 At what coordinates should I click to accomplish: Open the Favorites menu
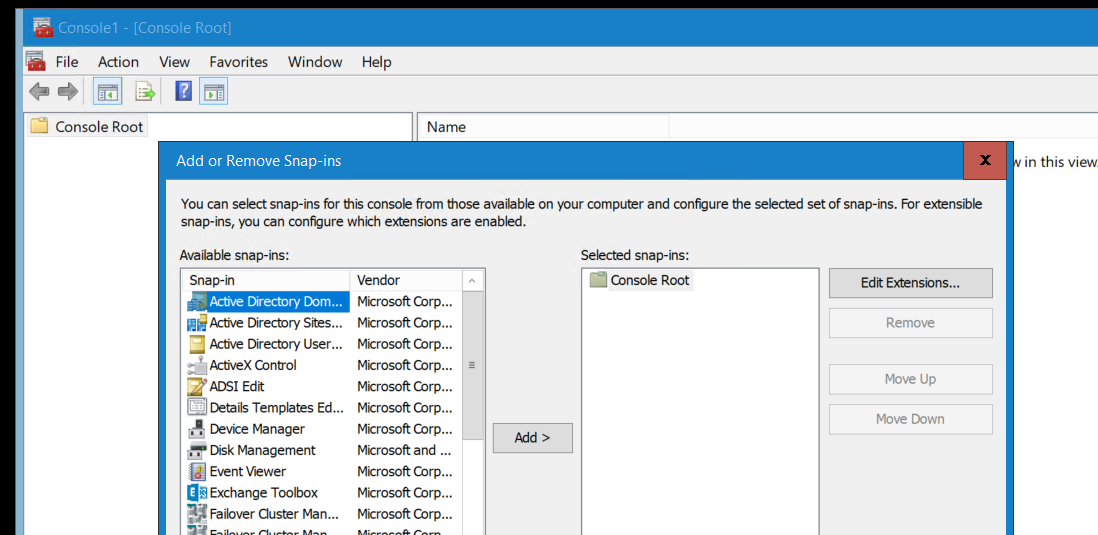click(238, 62)
